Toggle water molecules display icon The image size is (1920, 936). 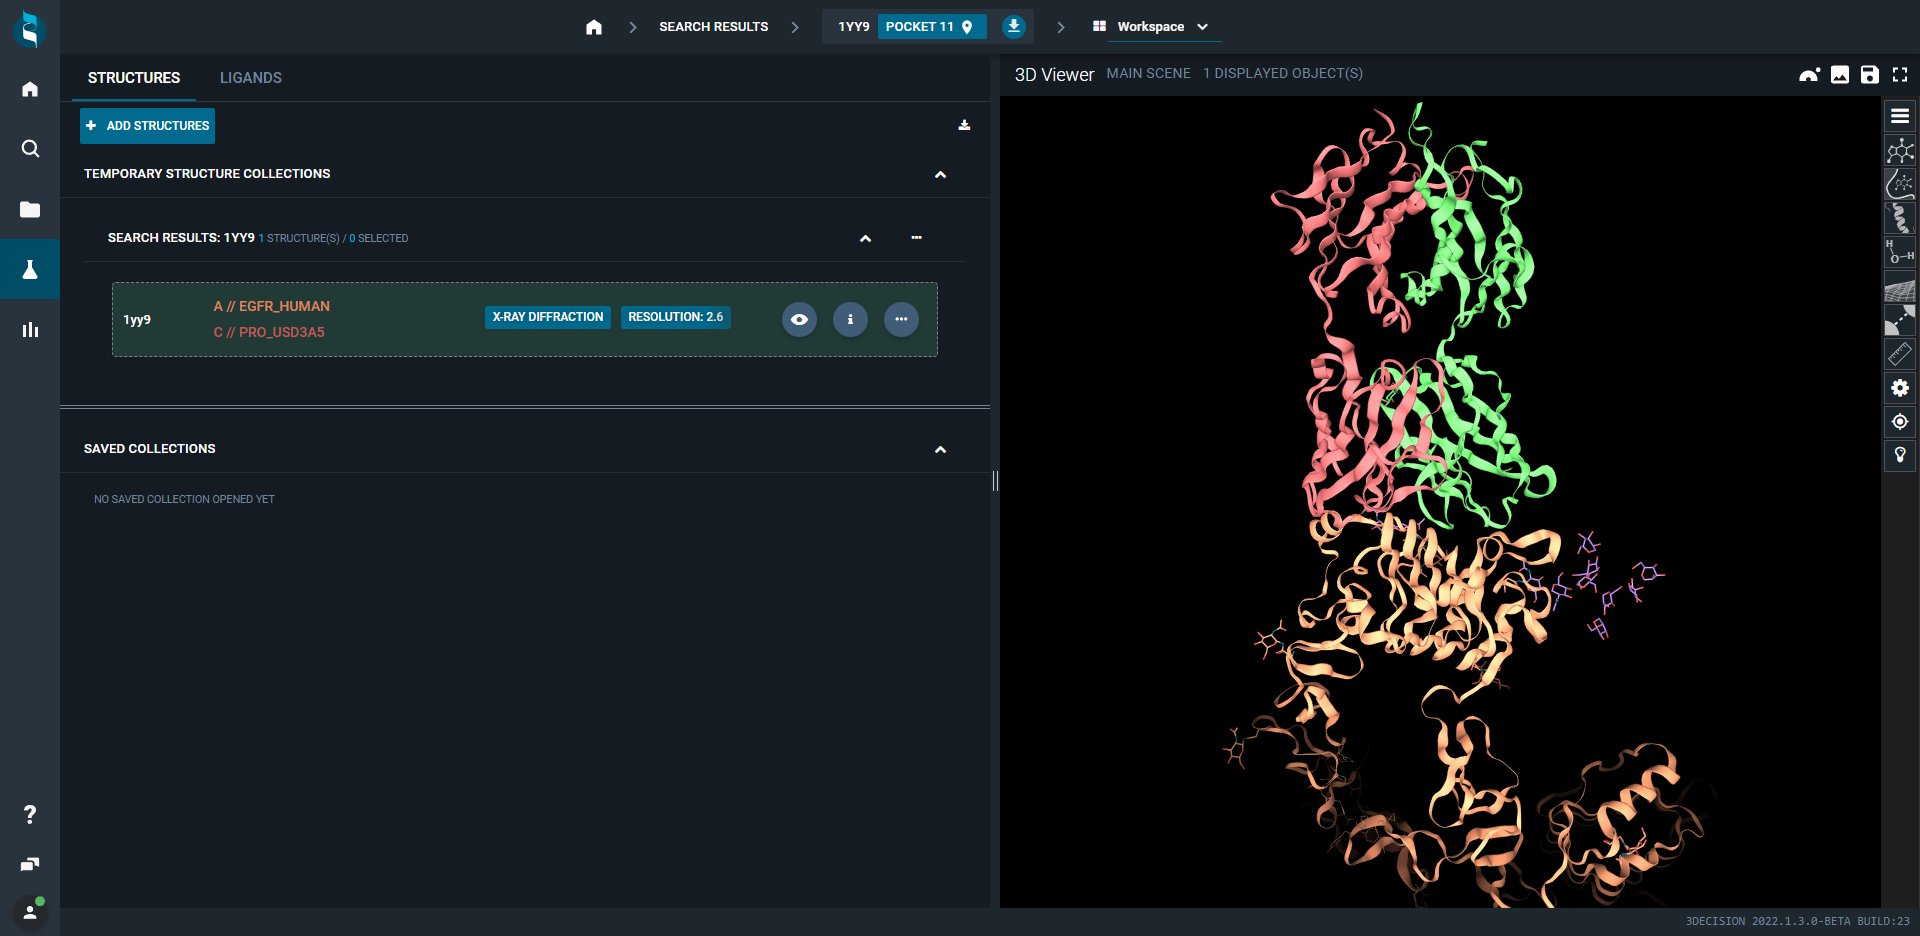click(x=1900, y=252)
